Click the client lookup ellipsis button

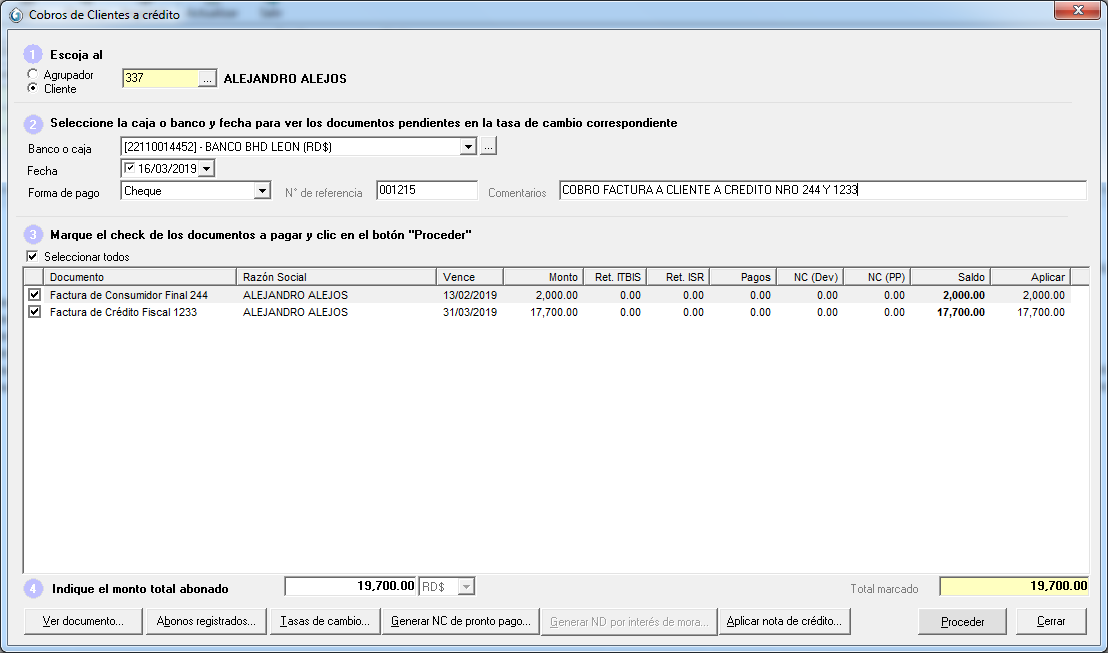208,79
